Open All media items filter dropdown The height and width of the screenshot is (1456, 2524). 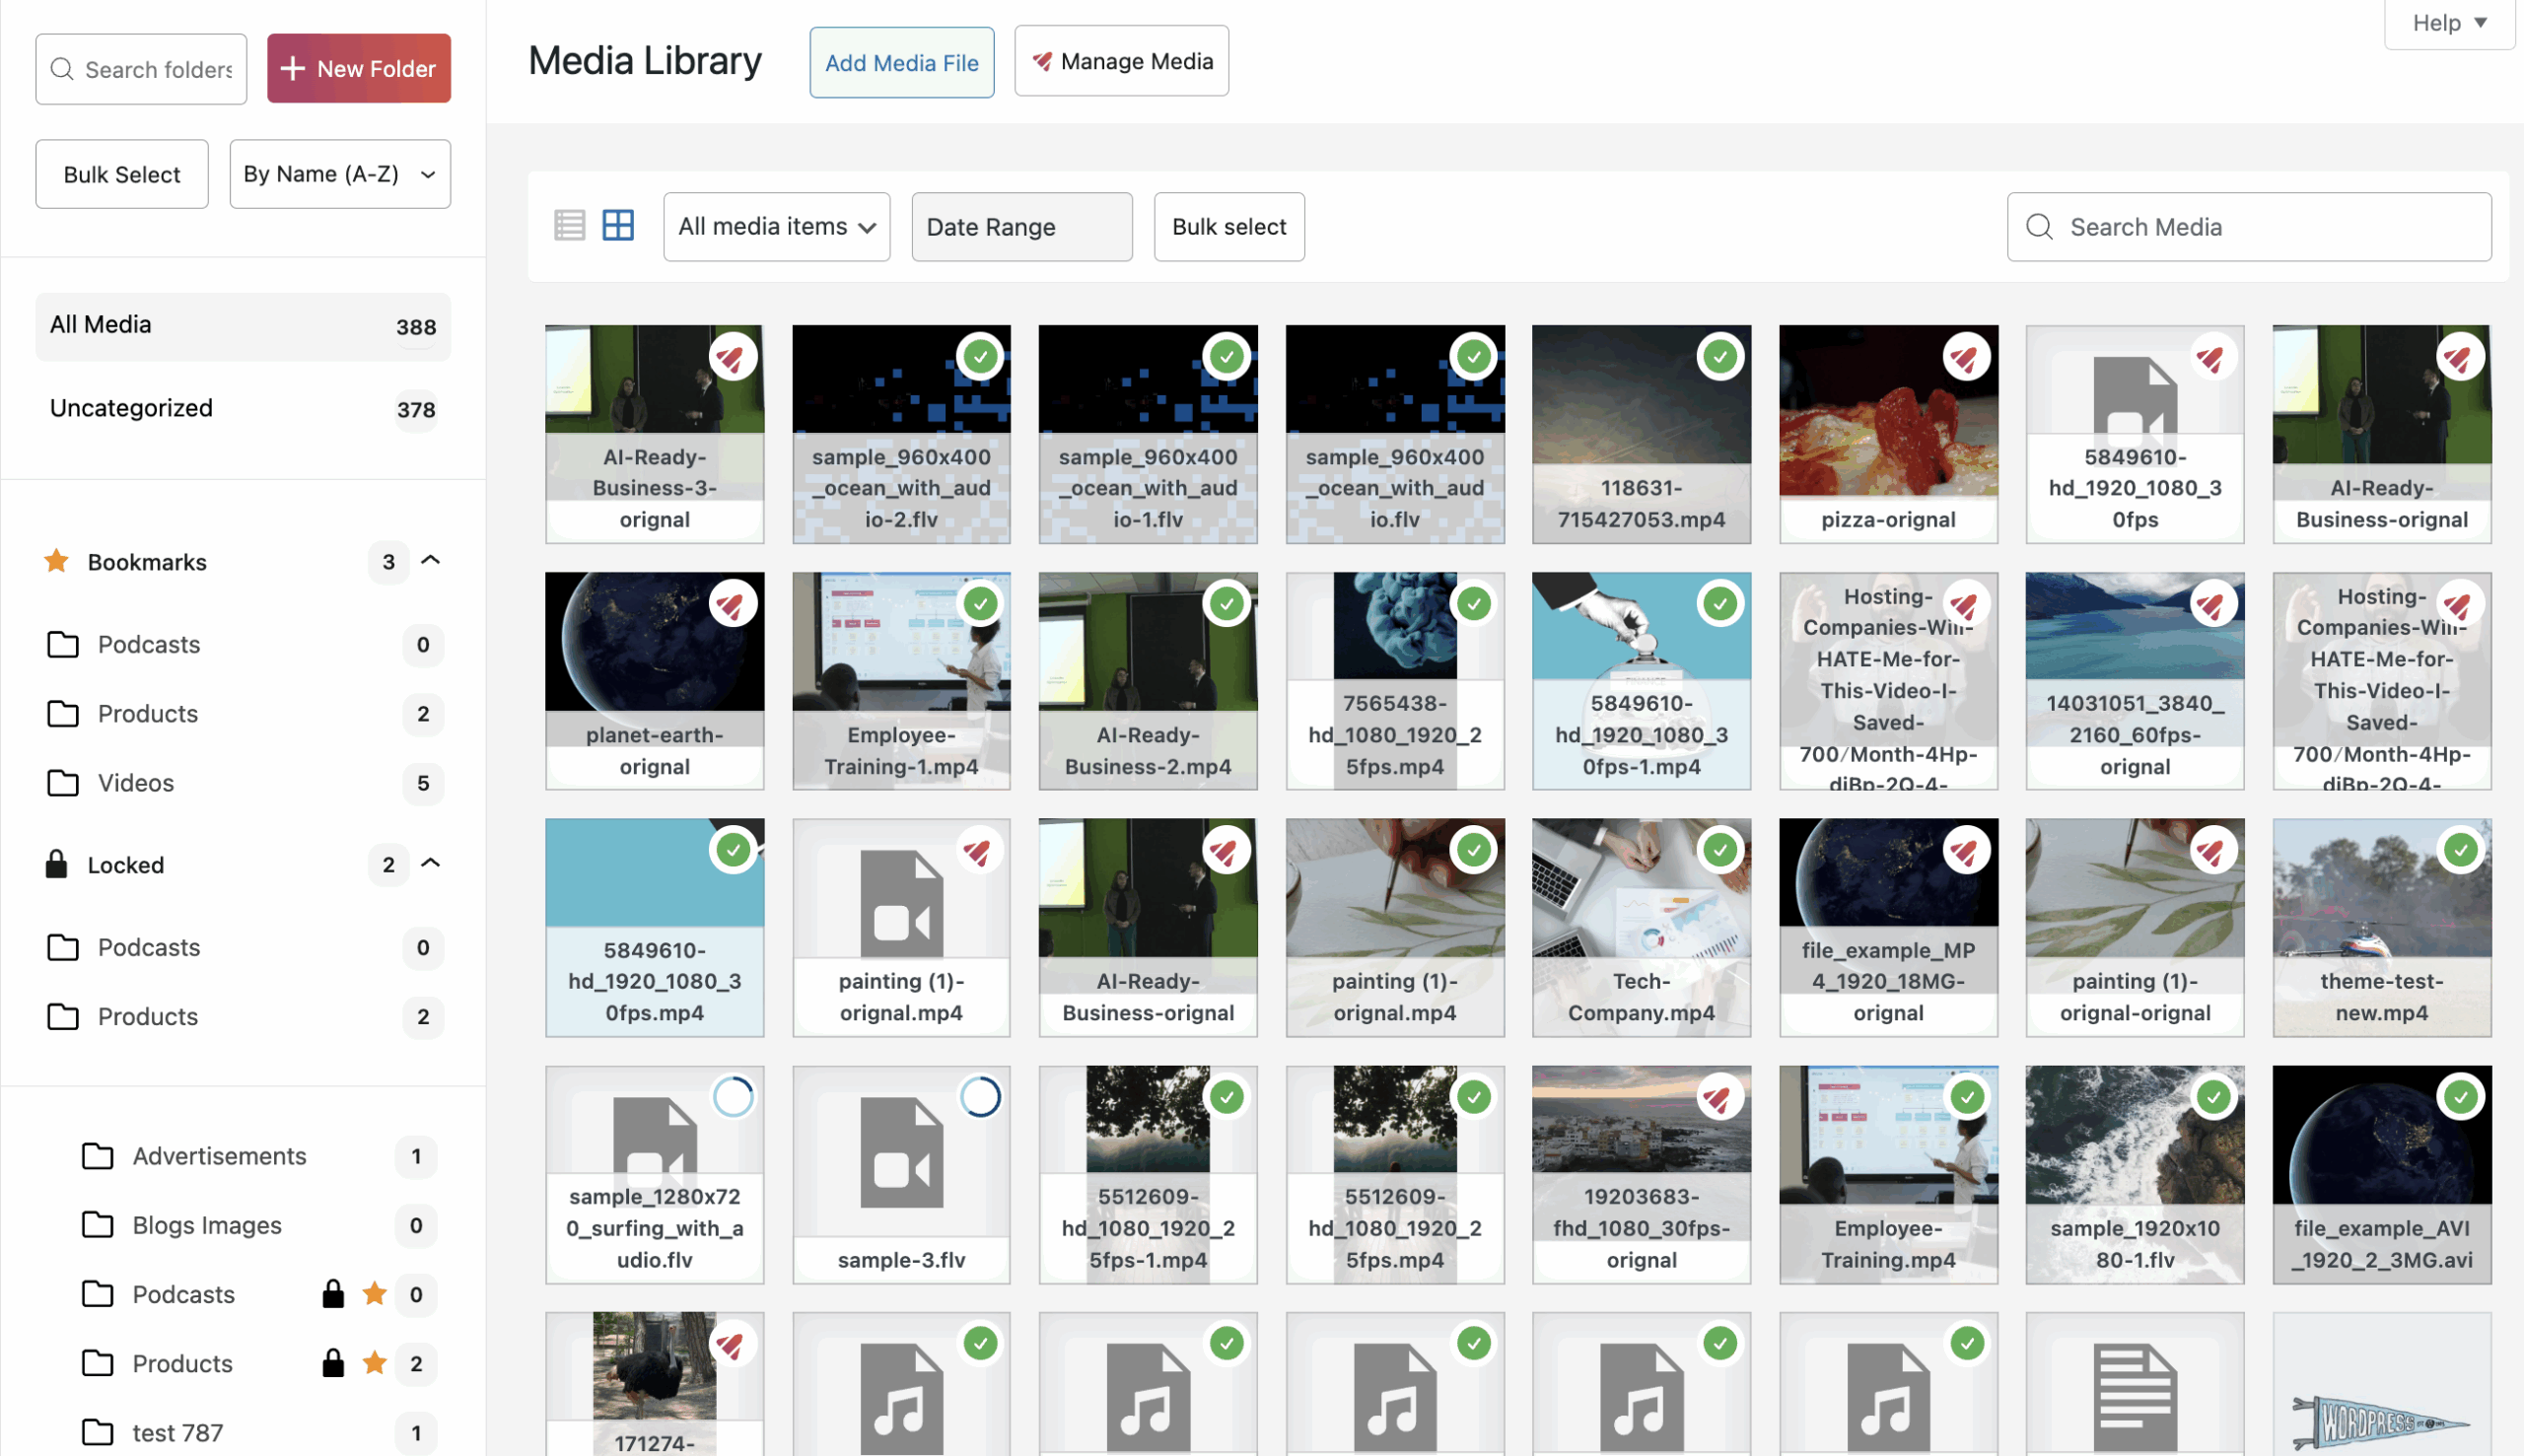pyautogui.click(x=777, y=227)
